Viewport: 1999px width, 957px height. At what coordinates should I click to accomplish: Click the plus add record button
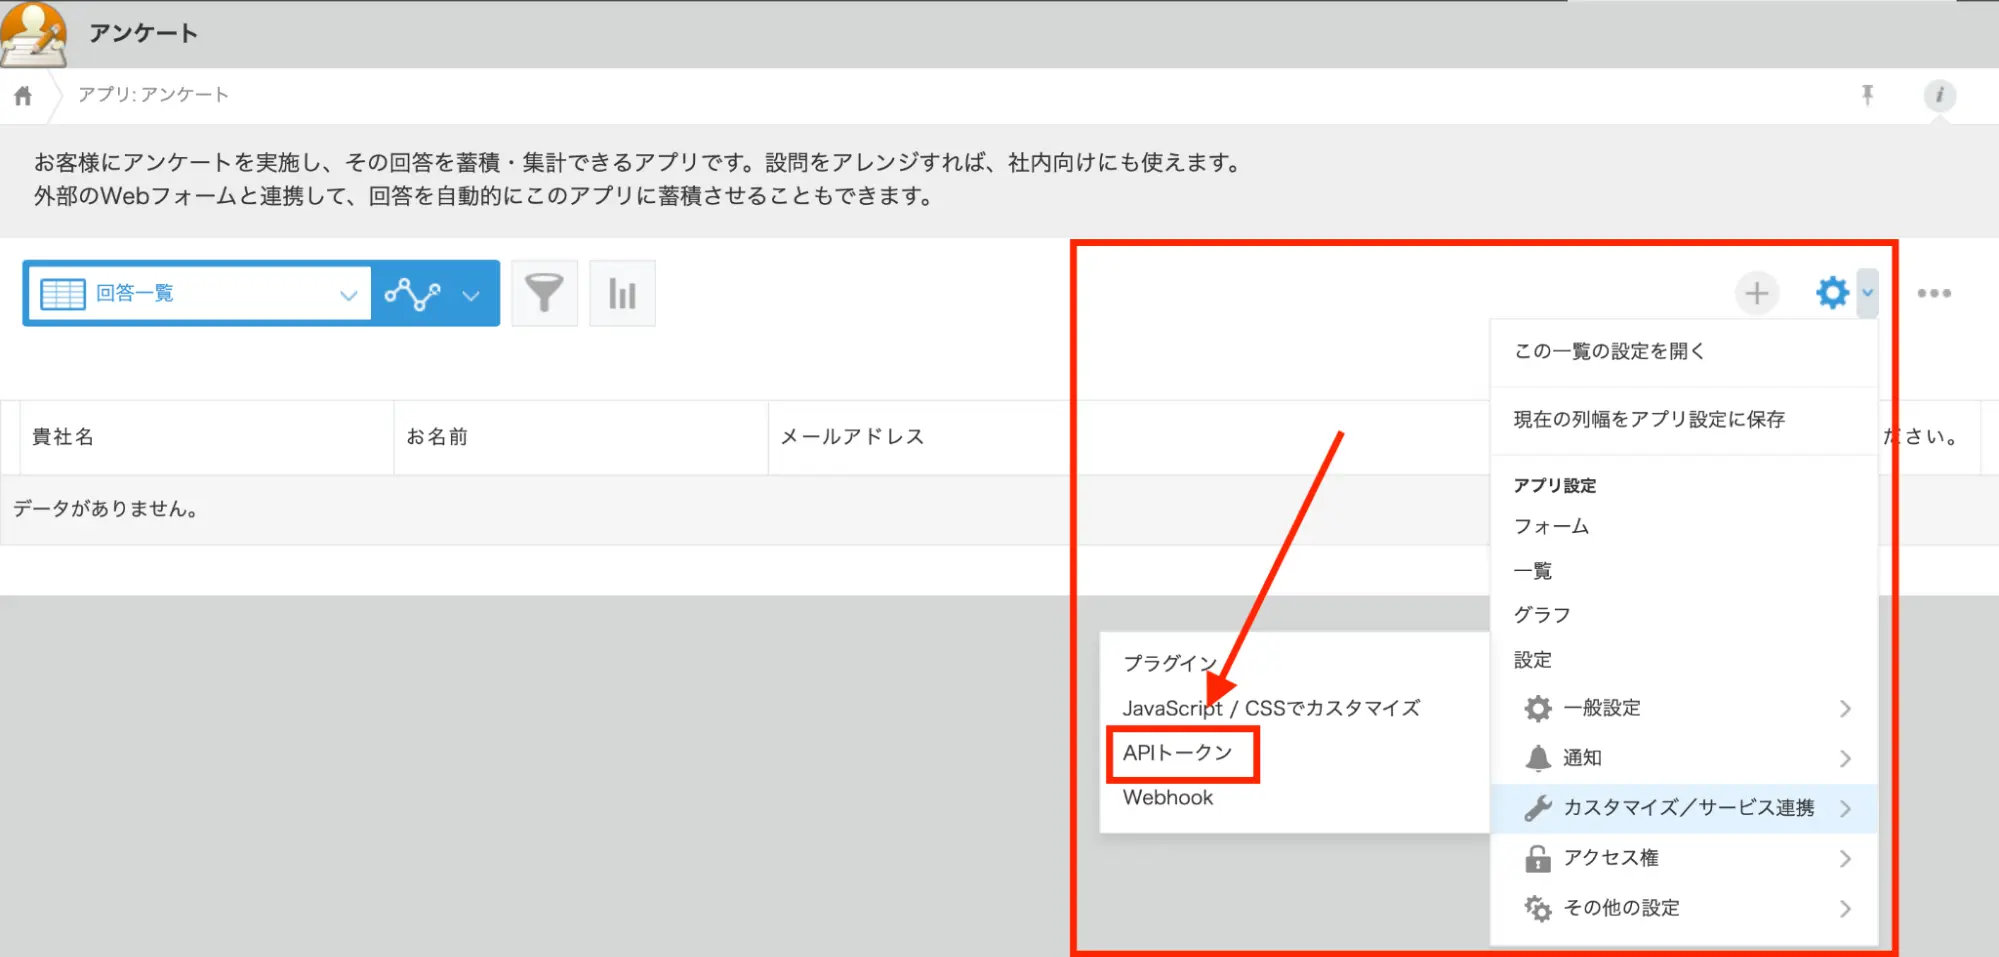point(1756,293)
